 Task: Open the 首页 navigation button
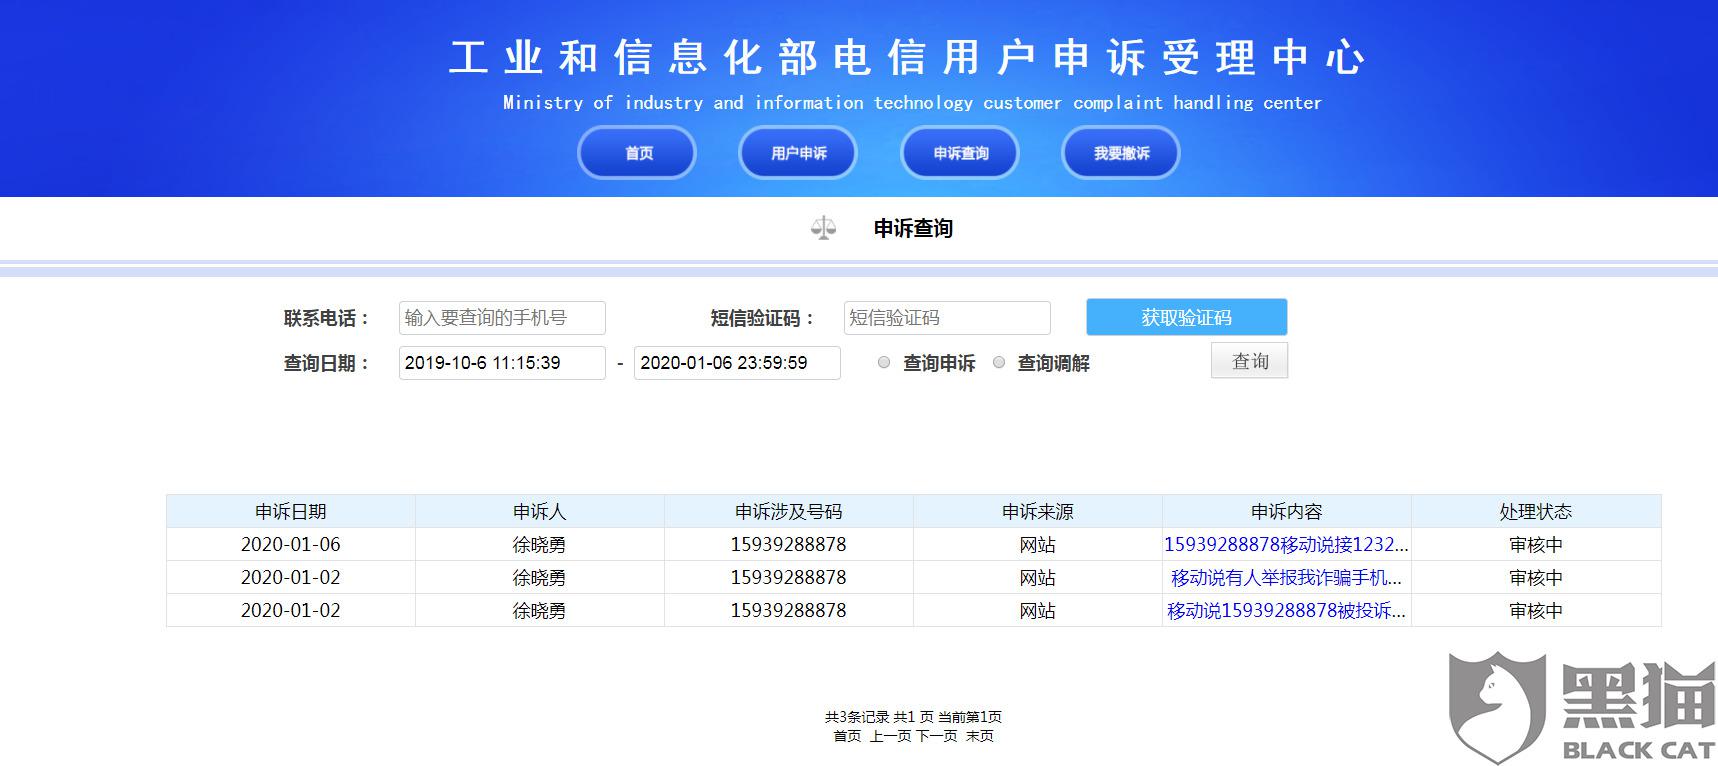[637, 153]
